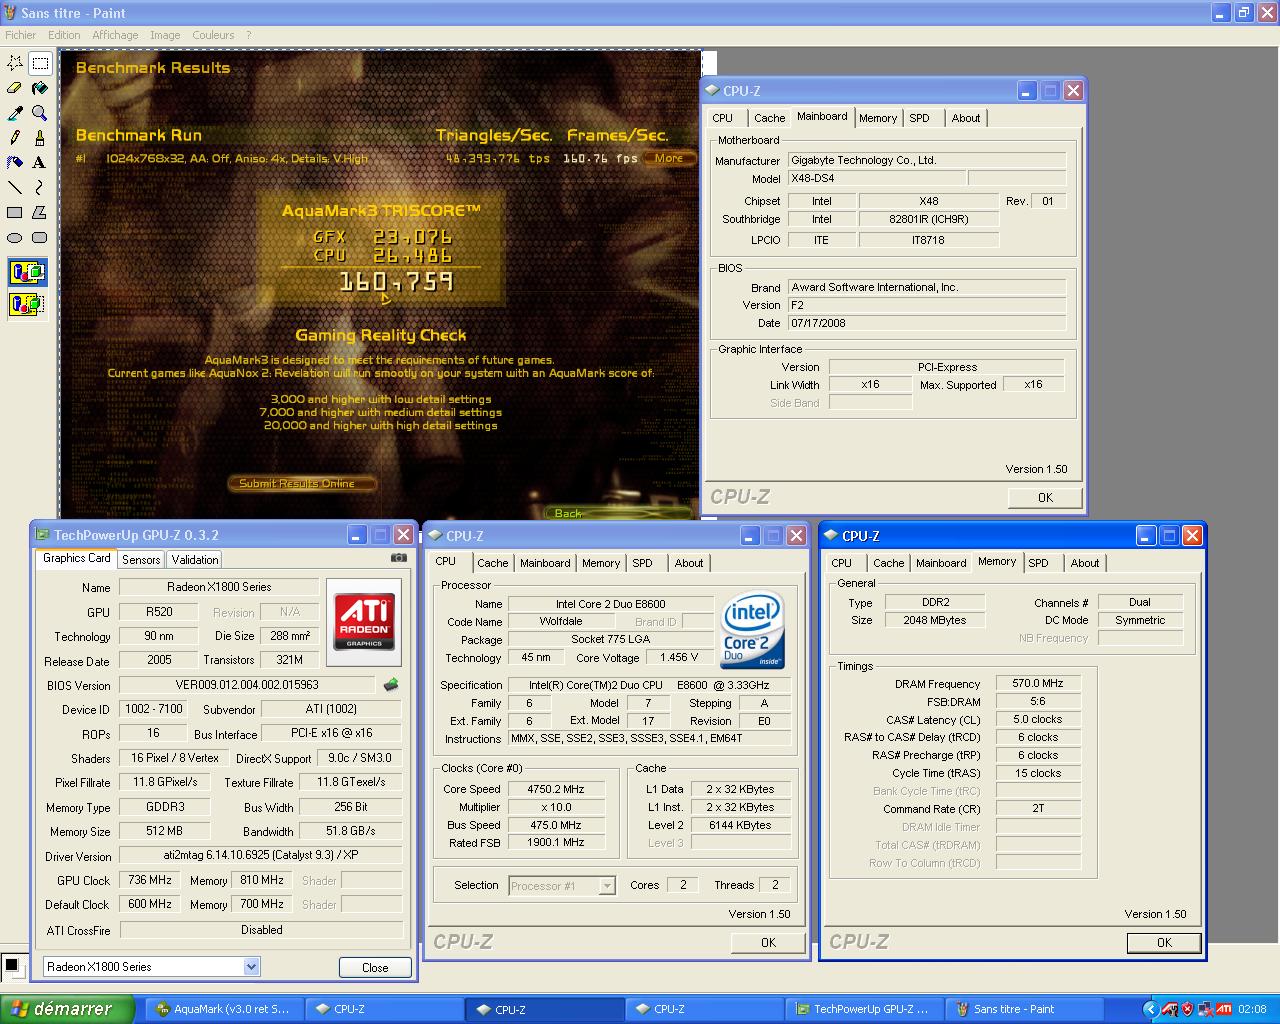Open the Memory tab in processor CPU-Z window
Screen dimensions: 1280x1024
pos(601,563)
